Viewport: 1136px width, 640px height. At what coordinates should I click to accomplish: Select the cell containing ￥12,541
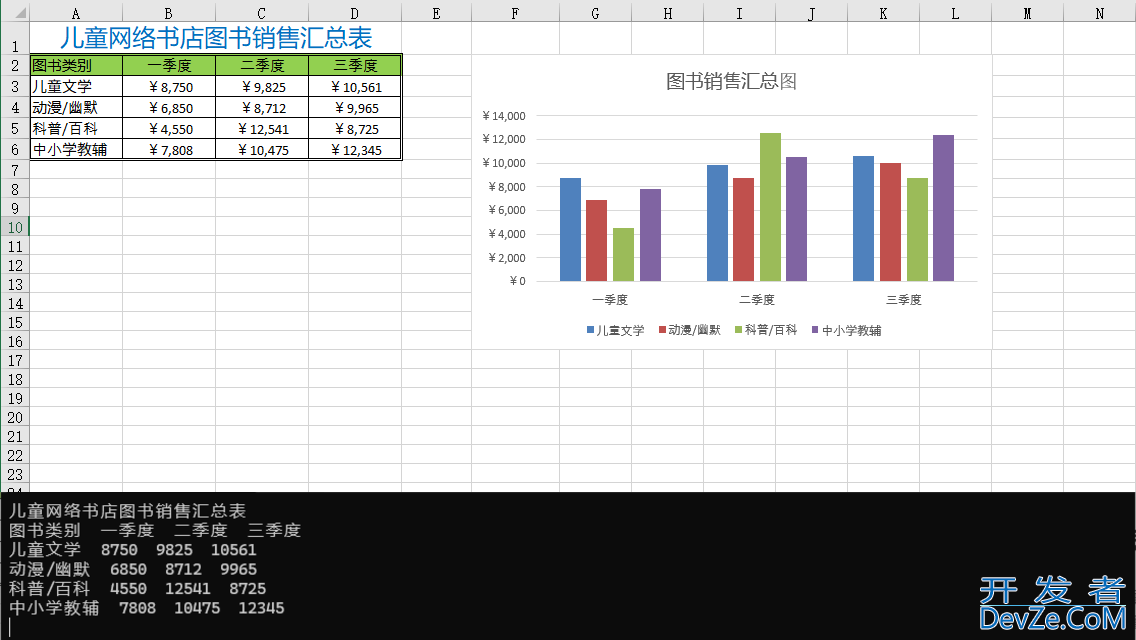(x=262, y=129)
